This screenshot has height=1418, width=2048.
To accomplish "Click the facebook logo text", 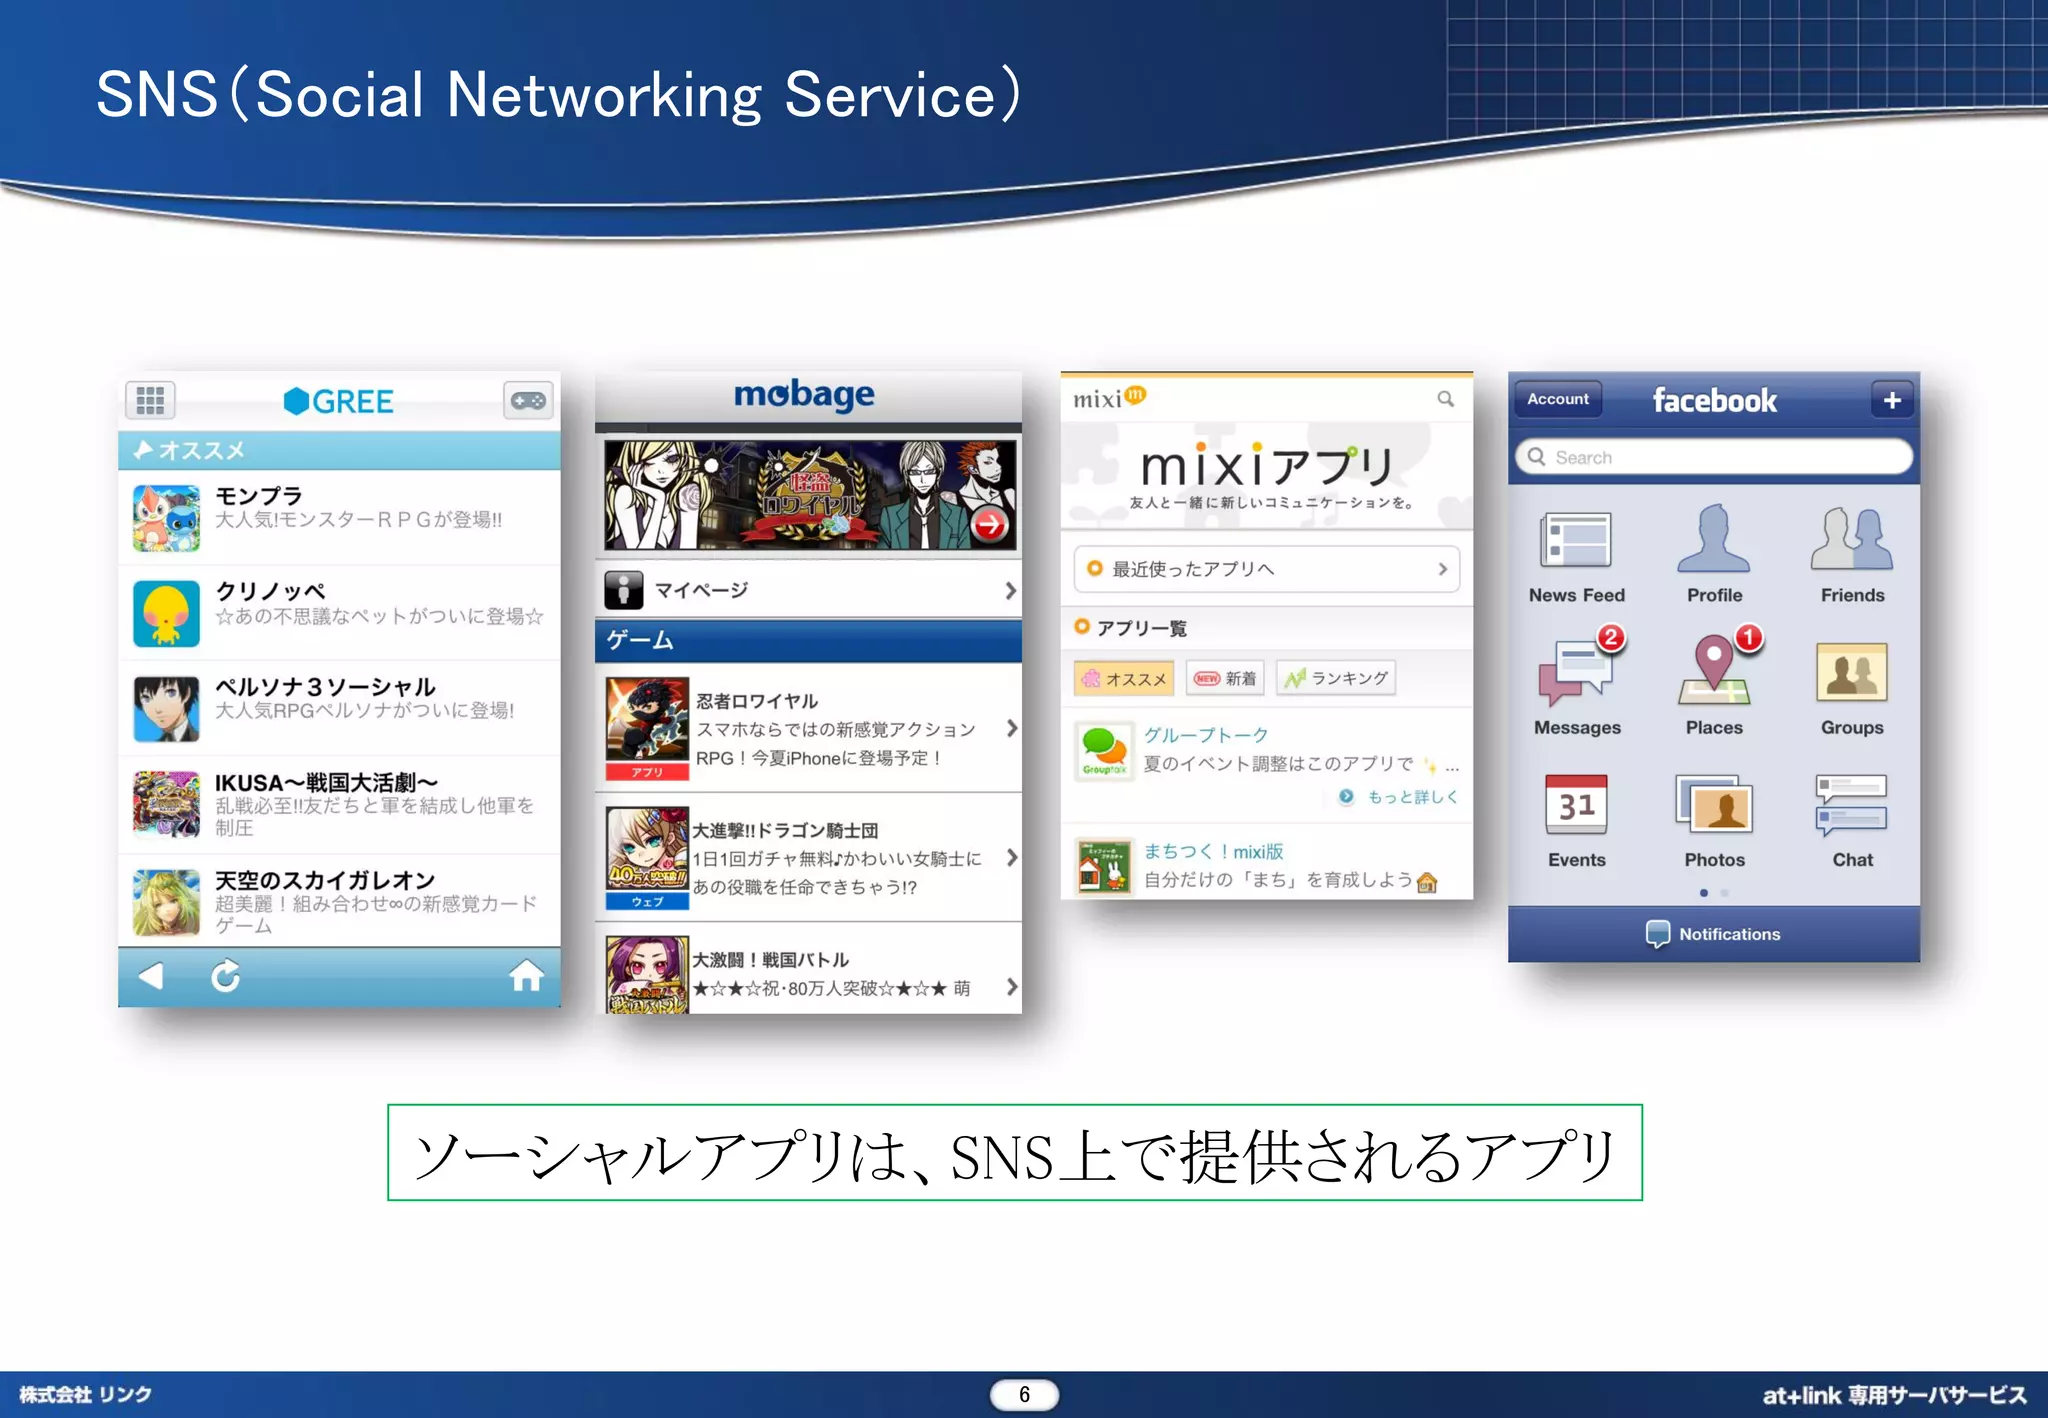I will (x=1714, y=400).
